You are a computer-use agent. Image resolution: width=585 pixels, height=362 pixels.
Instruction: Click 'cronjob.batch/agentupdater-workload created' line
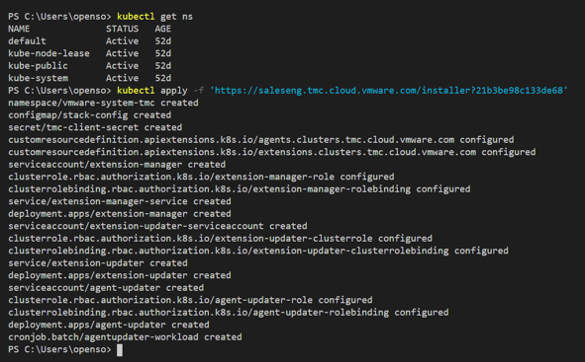[125, 337]
